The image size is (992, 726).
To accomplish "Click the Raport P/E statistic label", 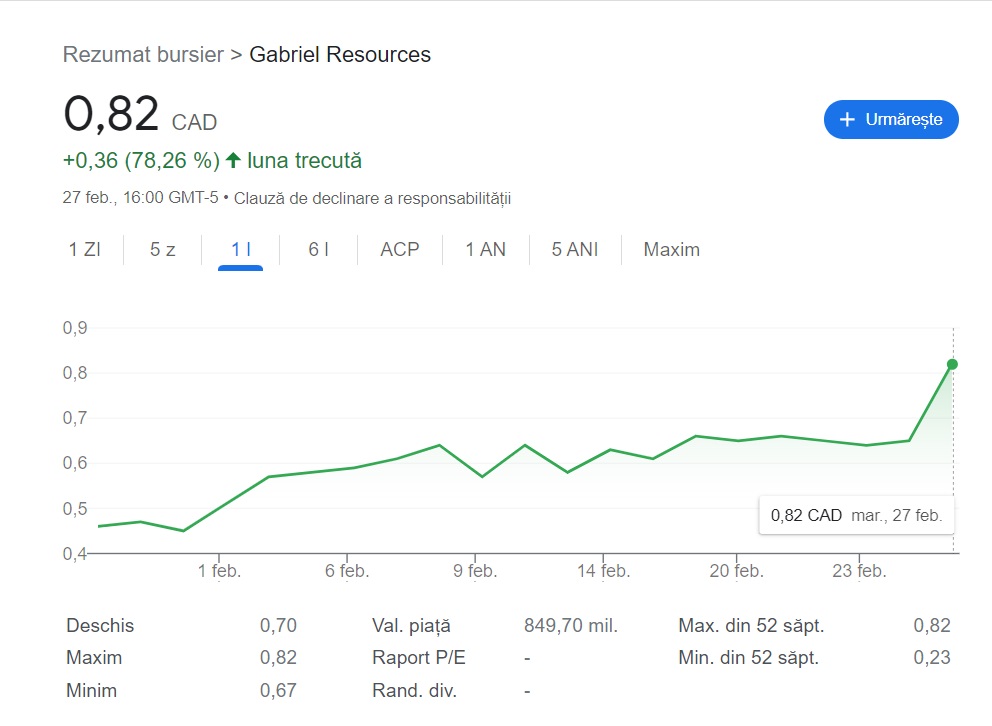I will coord(419,658).
